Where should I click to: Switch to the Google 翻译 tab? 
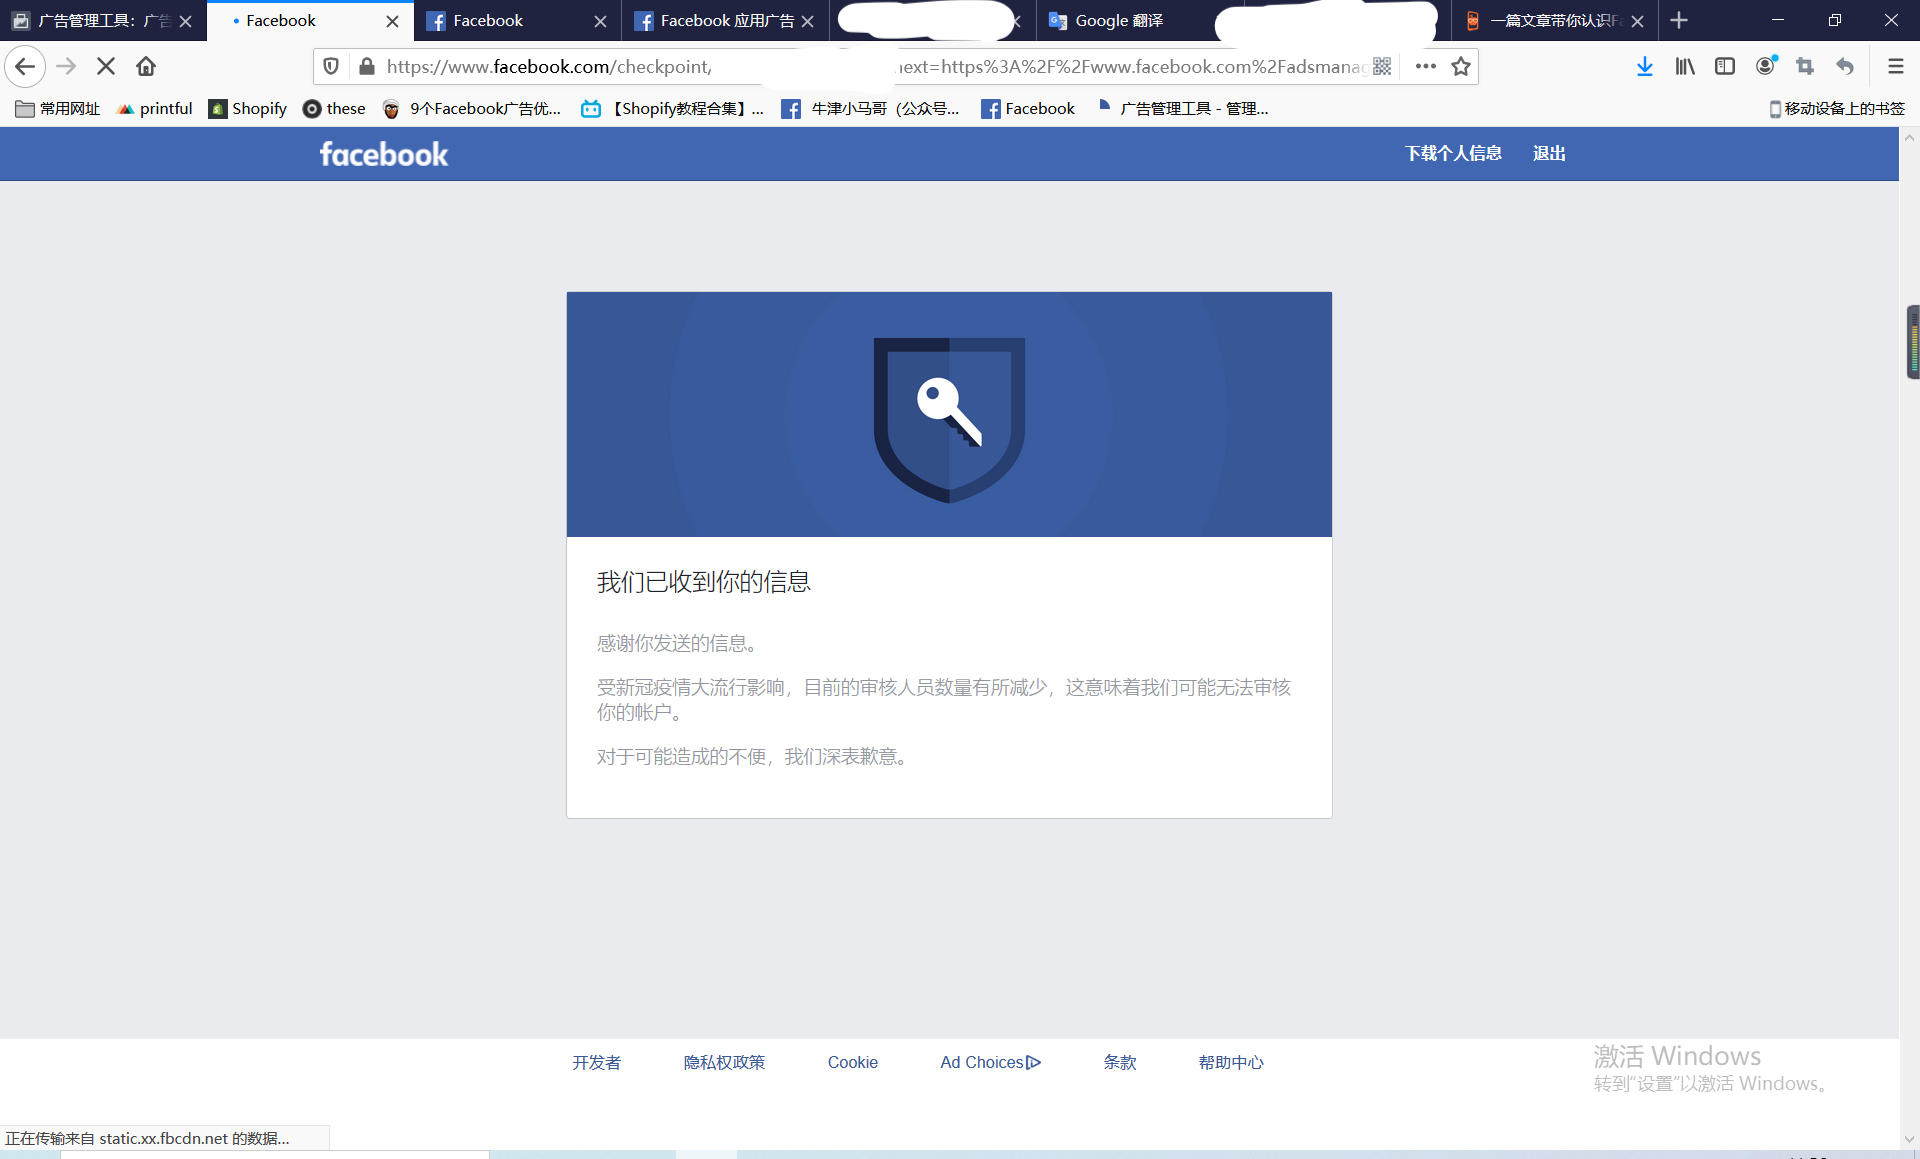pyautogui.click(x=1120, y=21)
